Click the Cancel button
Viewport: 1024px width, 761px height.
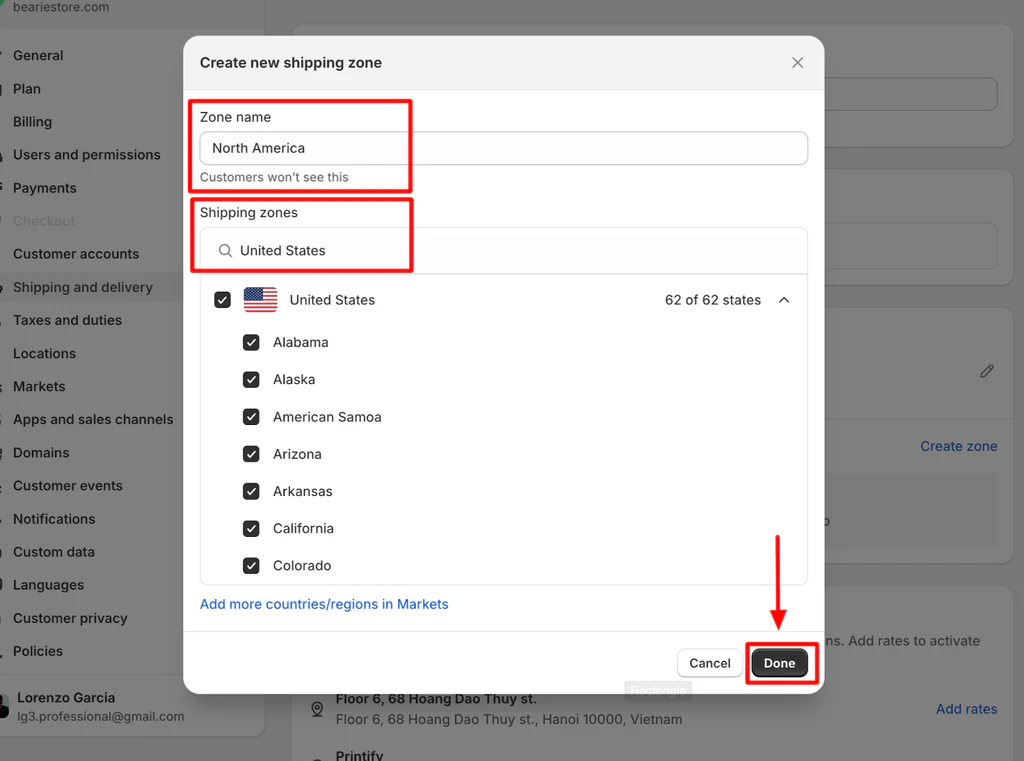(710, 663)
